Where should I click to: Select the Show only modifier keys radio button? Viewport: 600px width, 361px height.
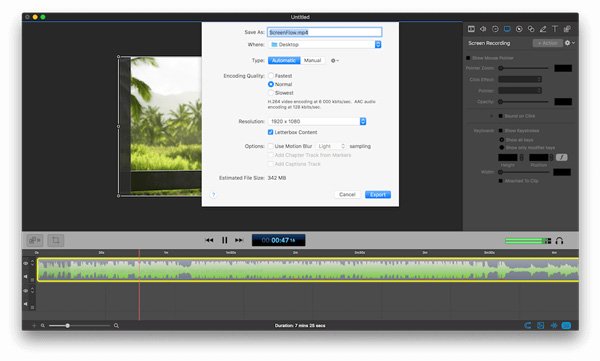(x=502, y=147)
